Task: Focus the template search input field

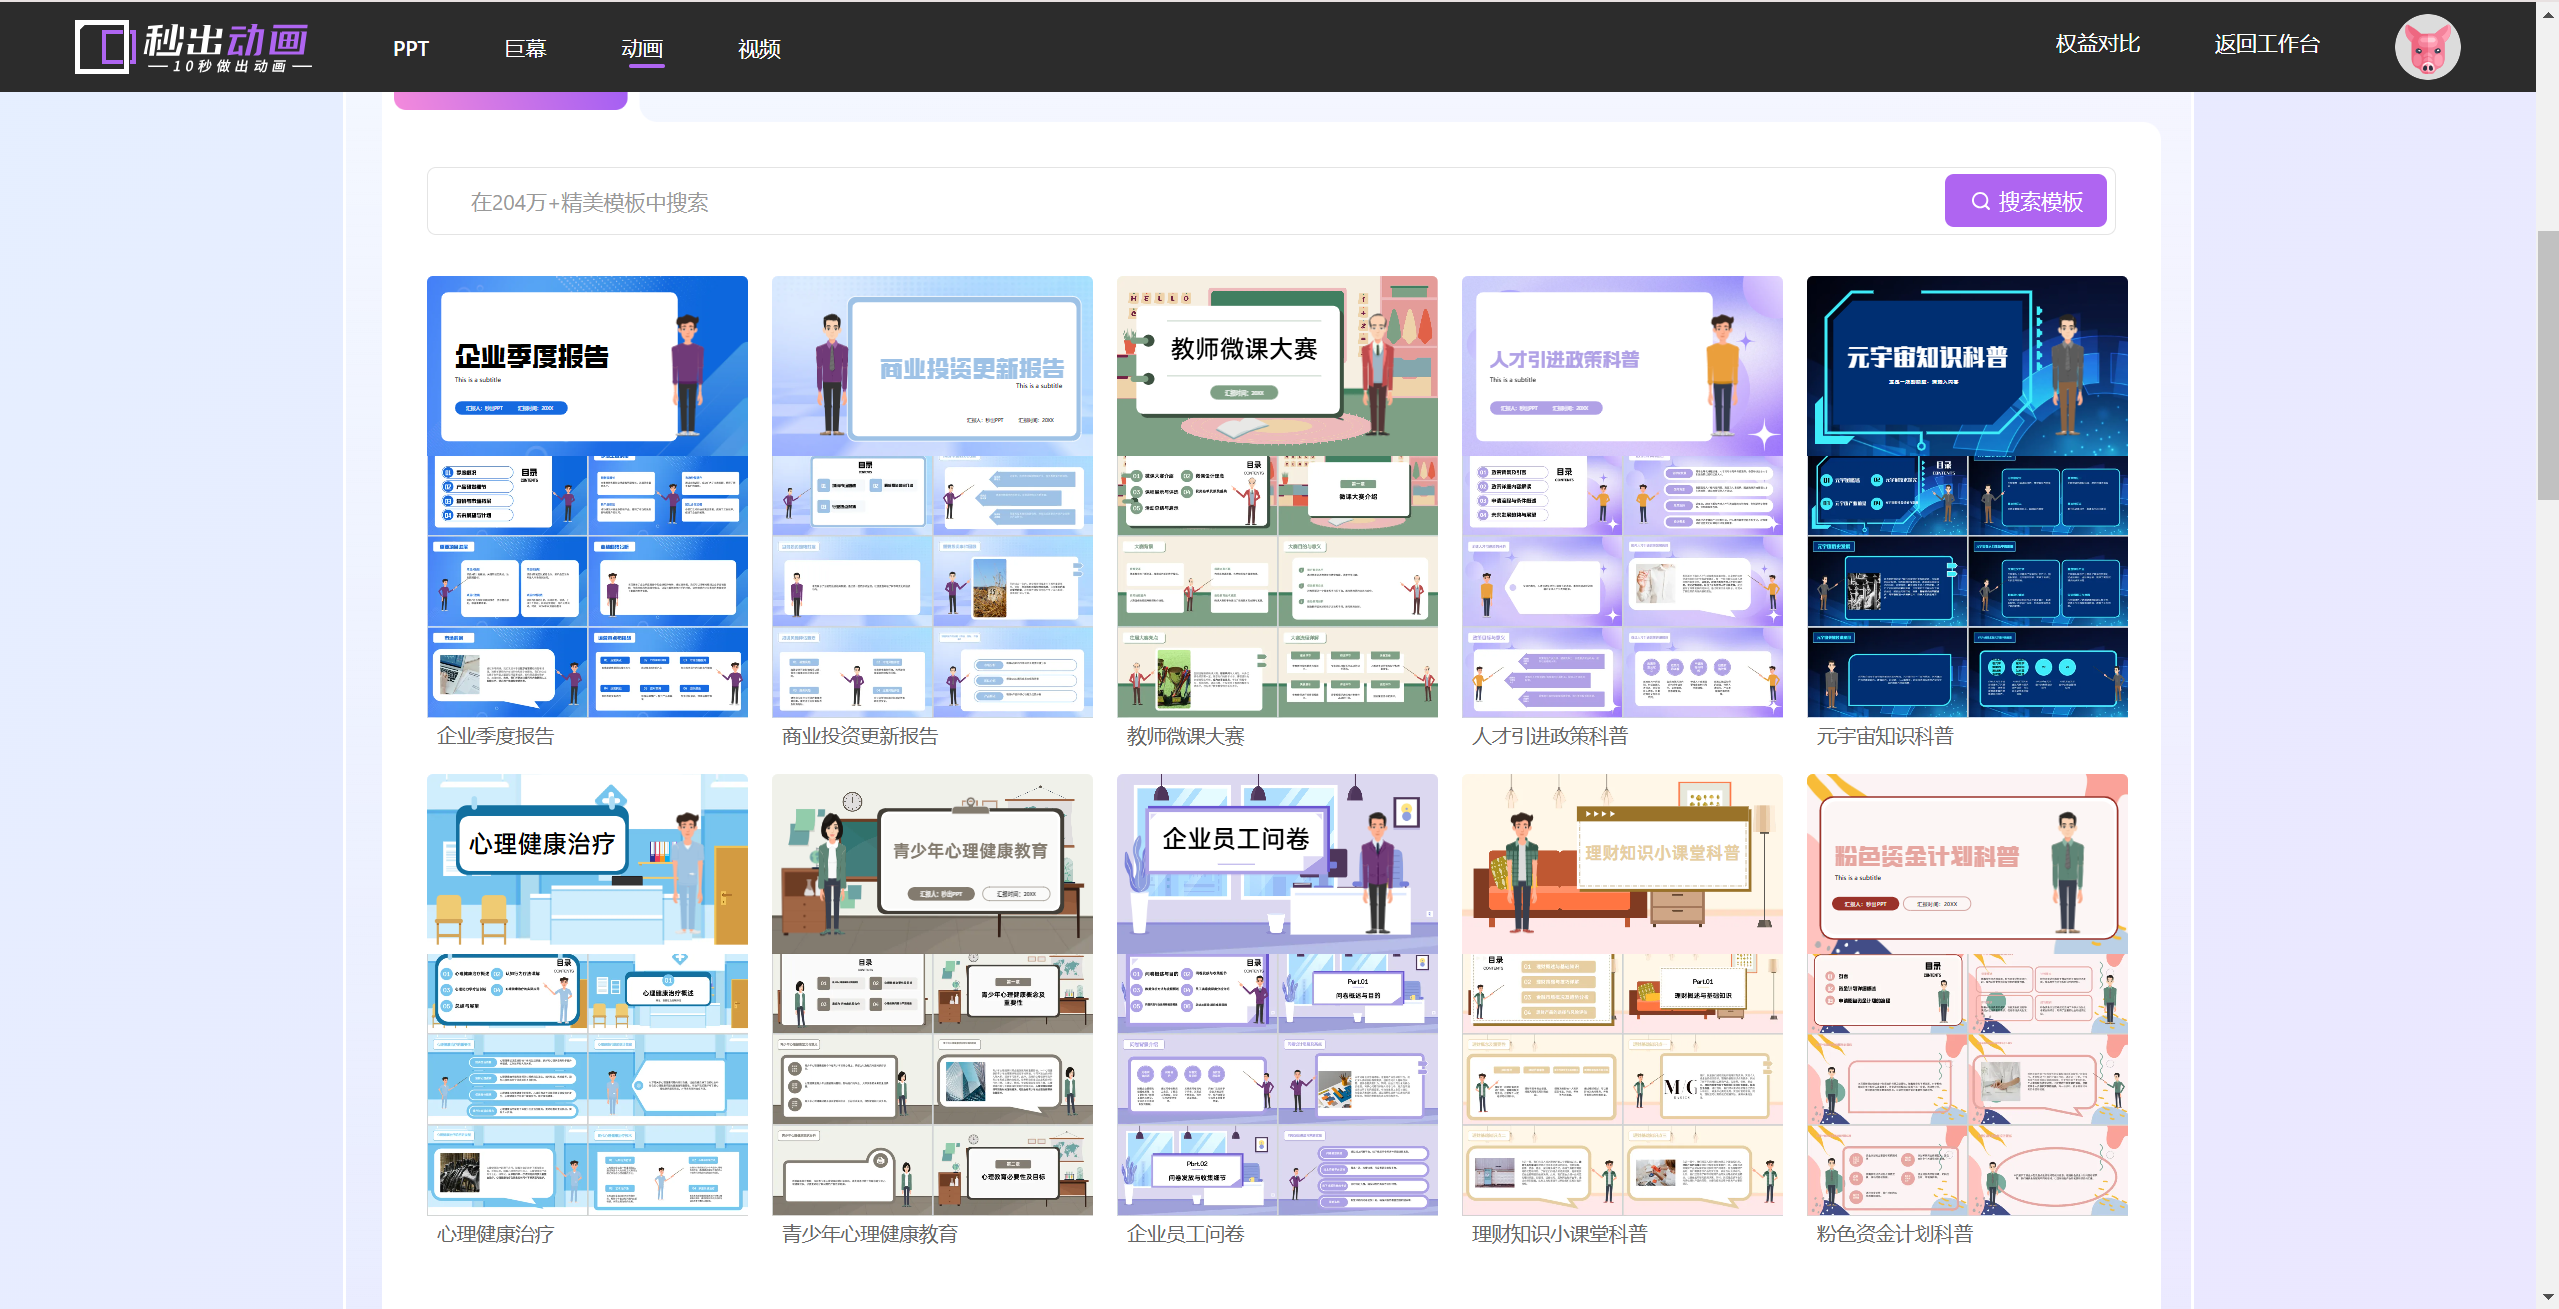Action: 1186,202
